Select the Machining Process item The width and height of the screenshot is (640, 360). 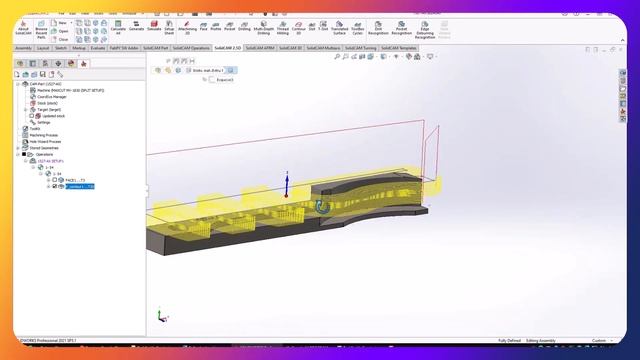[40, 135]
